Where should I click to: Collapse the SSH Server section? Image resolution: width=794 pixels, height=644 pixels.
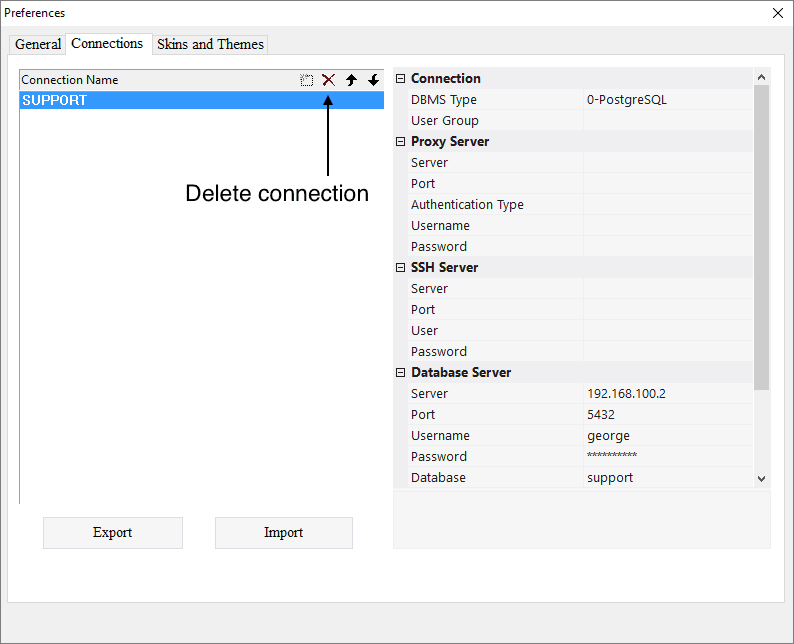(401, 268)
